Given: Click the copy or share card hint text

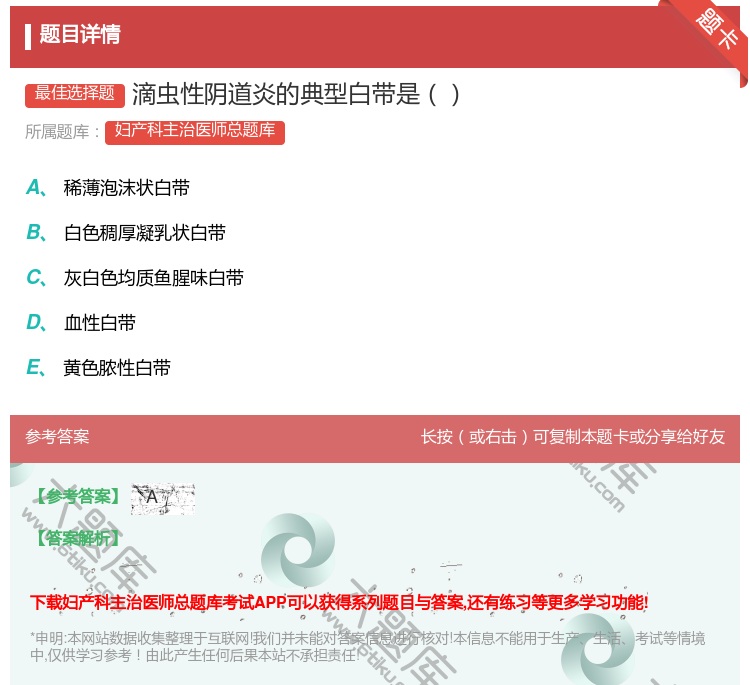Looking at the screenshot, I should (x=572, y=437).
